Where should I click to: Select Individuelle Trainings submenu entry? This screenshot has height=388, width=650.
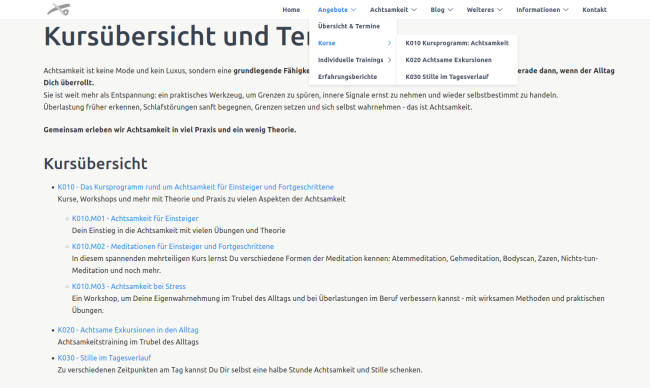350,60
